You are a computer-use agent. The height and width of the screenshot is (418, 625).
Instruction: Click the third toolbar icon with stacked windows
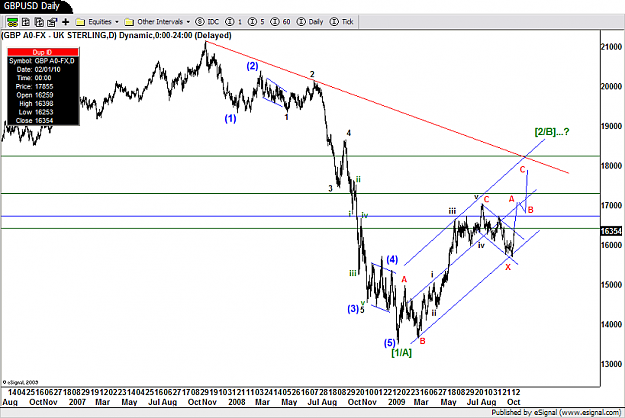pyautogui.click(x=39, y=22)
